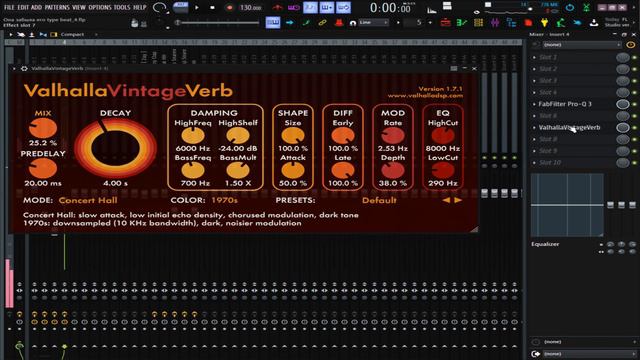Screen dimensions: 640x360
Task: Open the Piano roll icon
Action: coord(462,23)
